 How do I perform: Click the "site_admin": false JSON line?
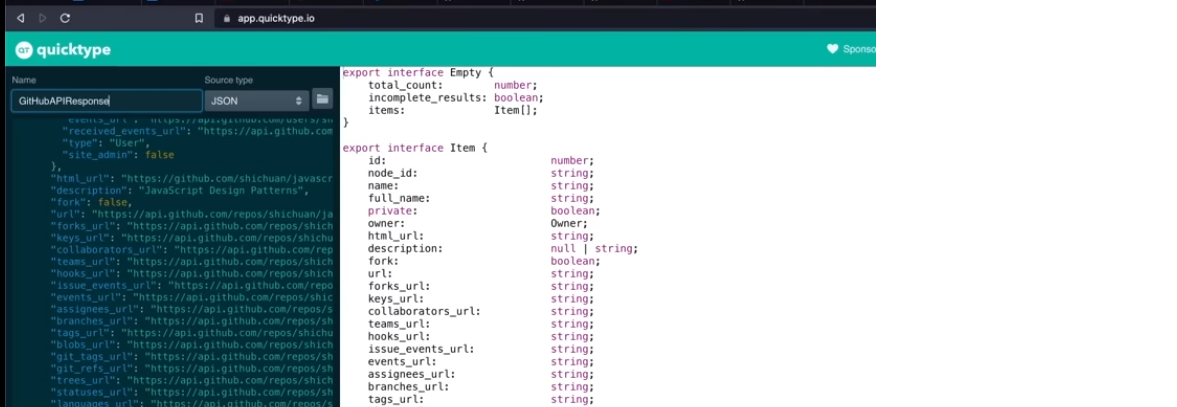118,155
